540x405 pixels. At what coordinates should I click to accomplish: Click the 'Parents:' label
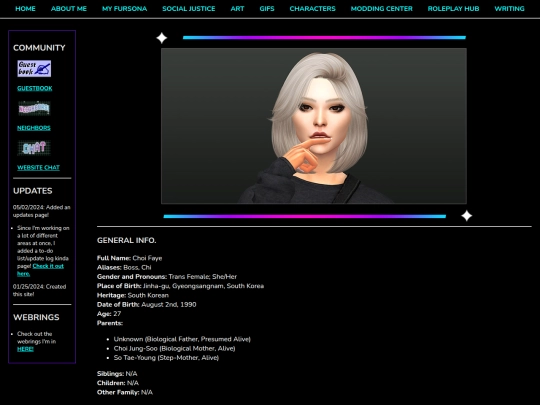[x=110, y=323]
